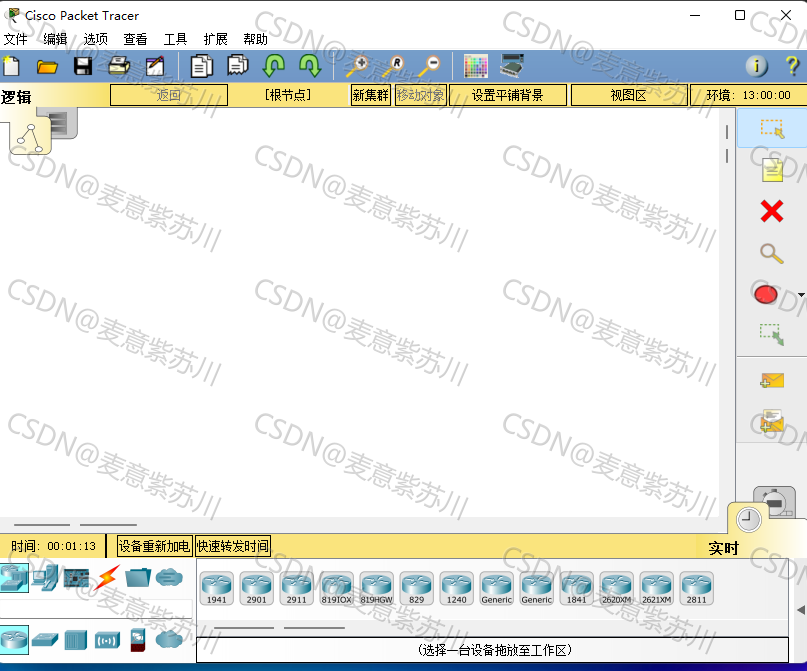807x671 pixels.
Task: Click the Copy icon
Action: pyautogui.click(x=201, y=66)
